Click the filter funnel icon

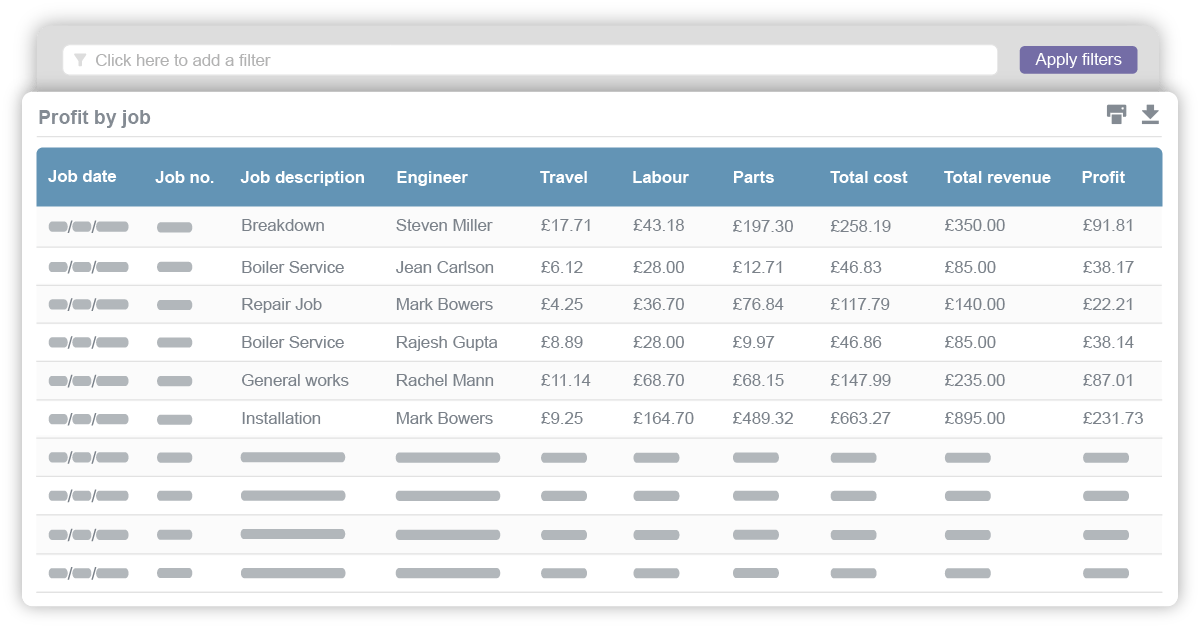(x=80, y=60)
